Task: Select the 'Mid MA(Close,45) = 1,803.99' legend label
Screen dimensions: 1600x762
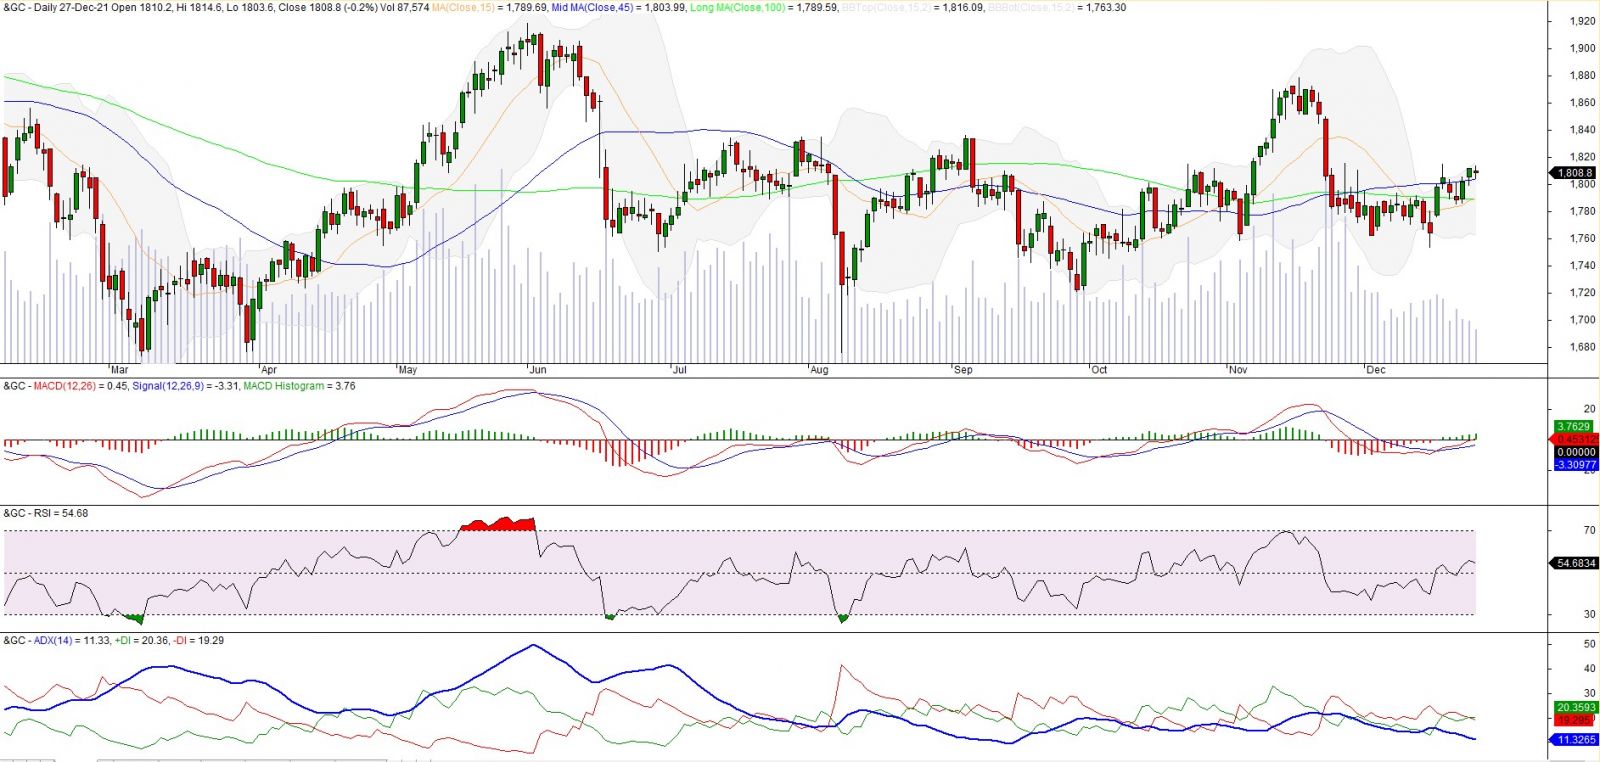Action: click(618, 7)
